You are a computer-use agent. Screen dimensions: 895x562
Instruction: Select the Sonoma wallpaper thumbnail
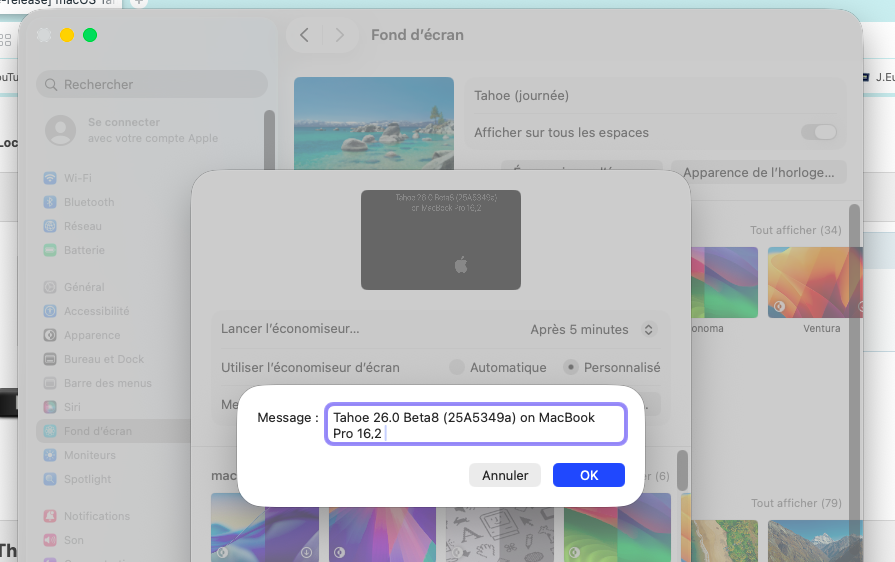[724, 282]
